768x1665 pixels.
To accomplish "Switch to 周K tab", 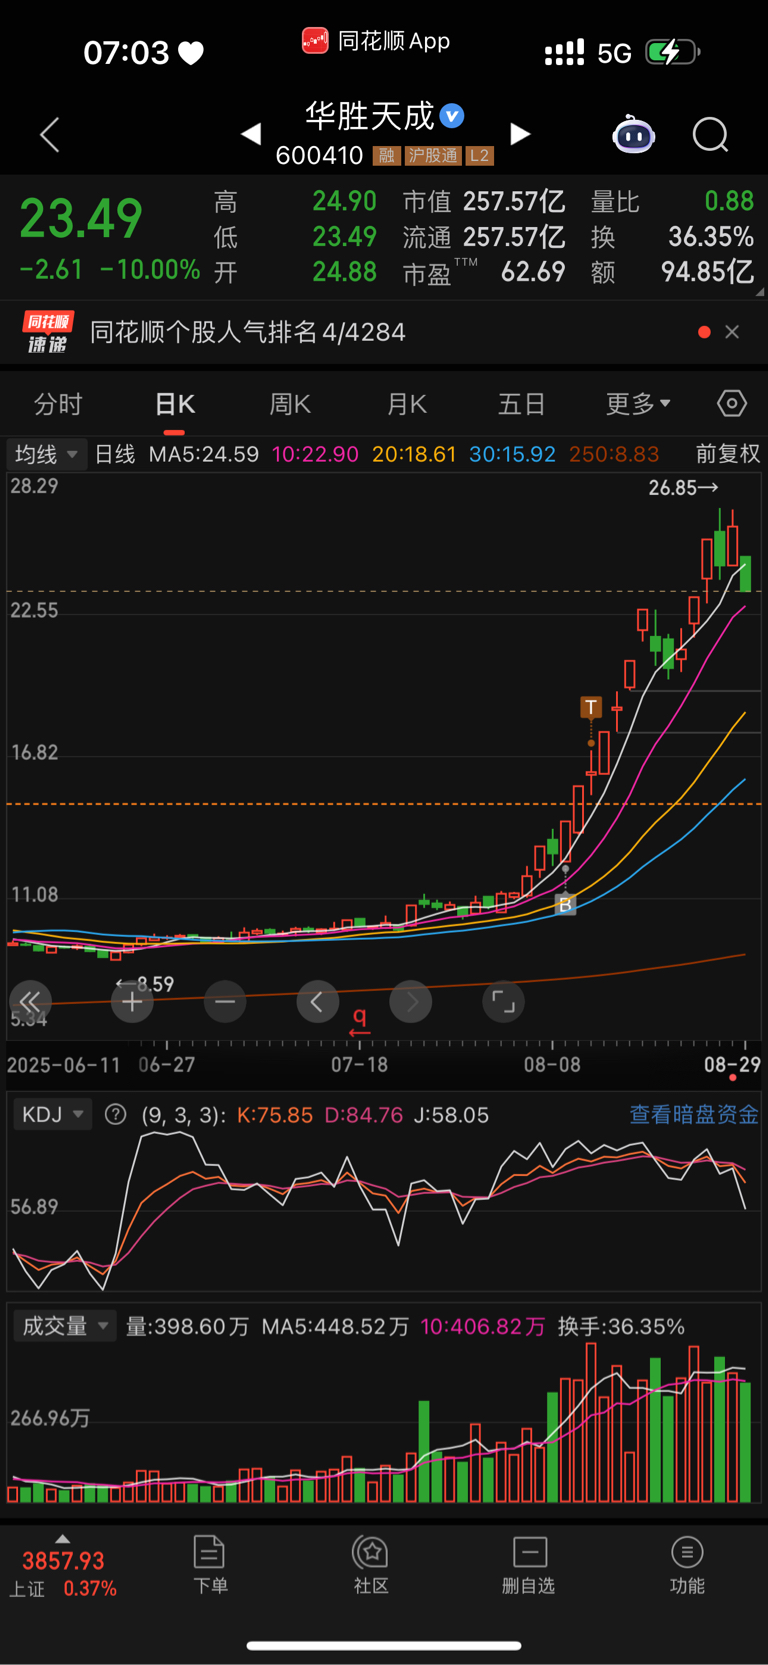I will click(290, 404).
